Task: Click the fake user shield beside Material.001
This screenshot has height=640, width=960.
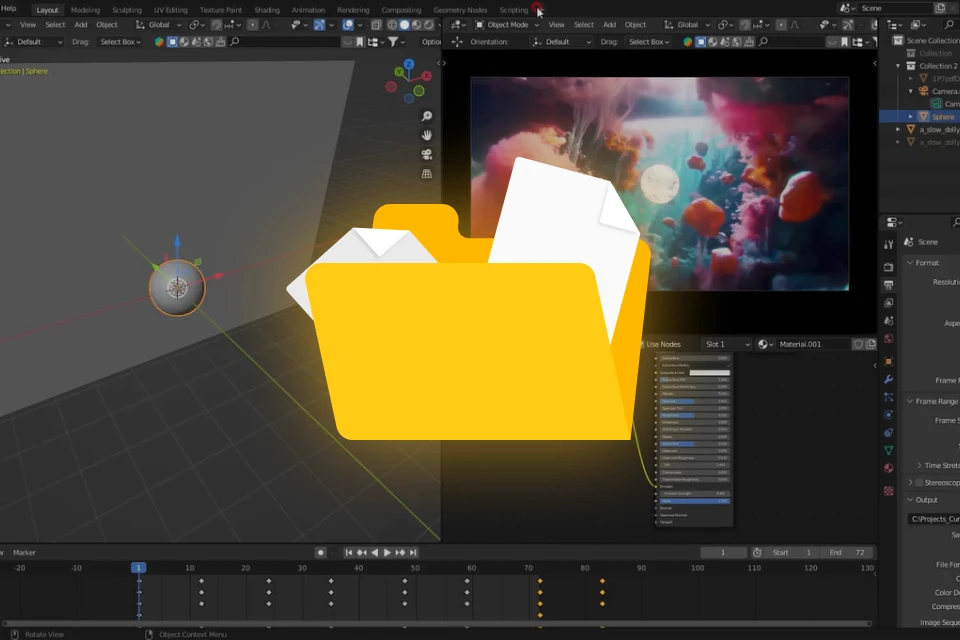Action: [x=858, y=344]
